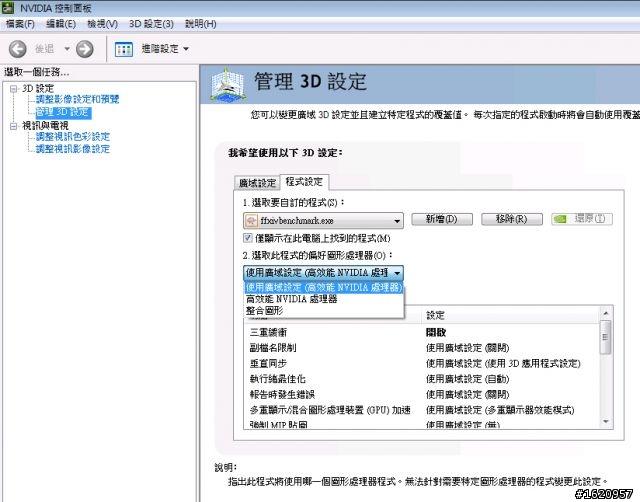The height and width of the screenshot is (502, 640).
Task: Select 調整影像設定和預覽 in the tree
Action: (78, 99)
